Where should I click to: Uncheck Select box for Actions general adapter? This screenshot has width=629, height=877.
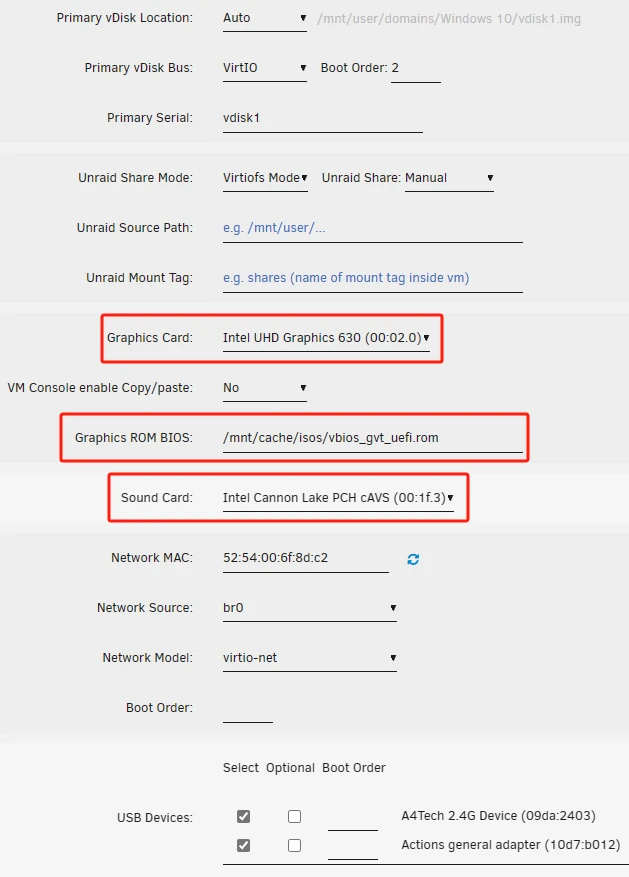pos(243,845)
